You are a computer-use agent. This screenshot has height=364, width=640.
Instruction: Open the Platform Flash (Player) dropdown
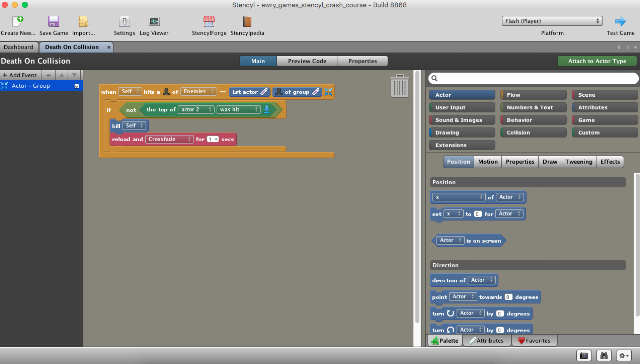click(x=552, y=21)
